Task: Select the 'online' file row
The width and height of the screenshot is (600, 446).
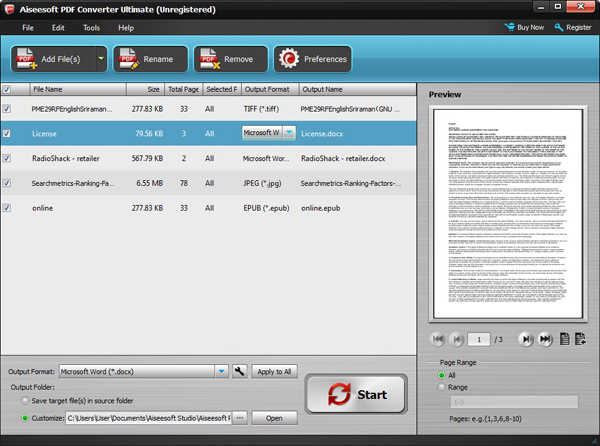Action: coord(208,208)
